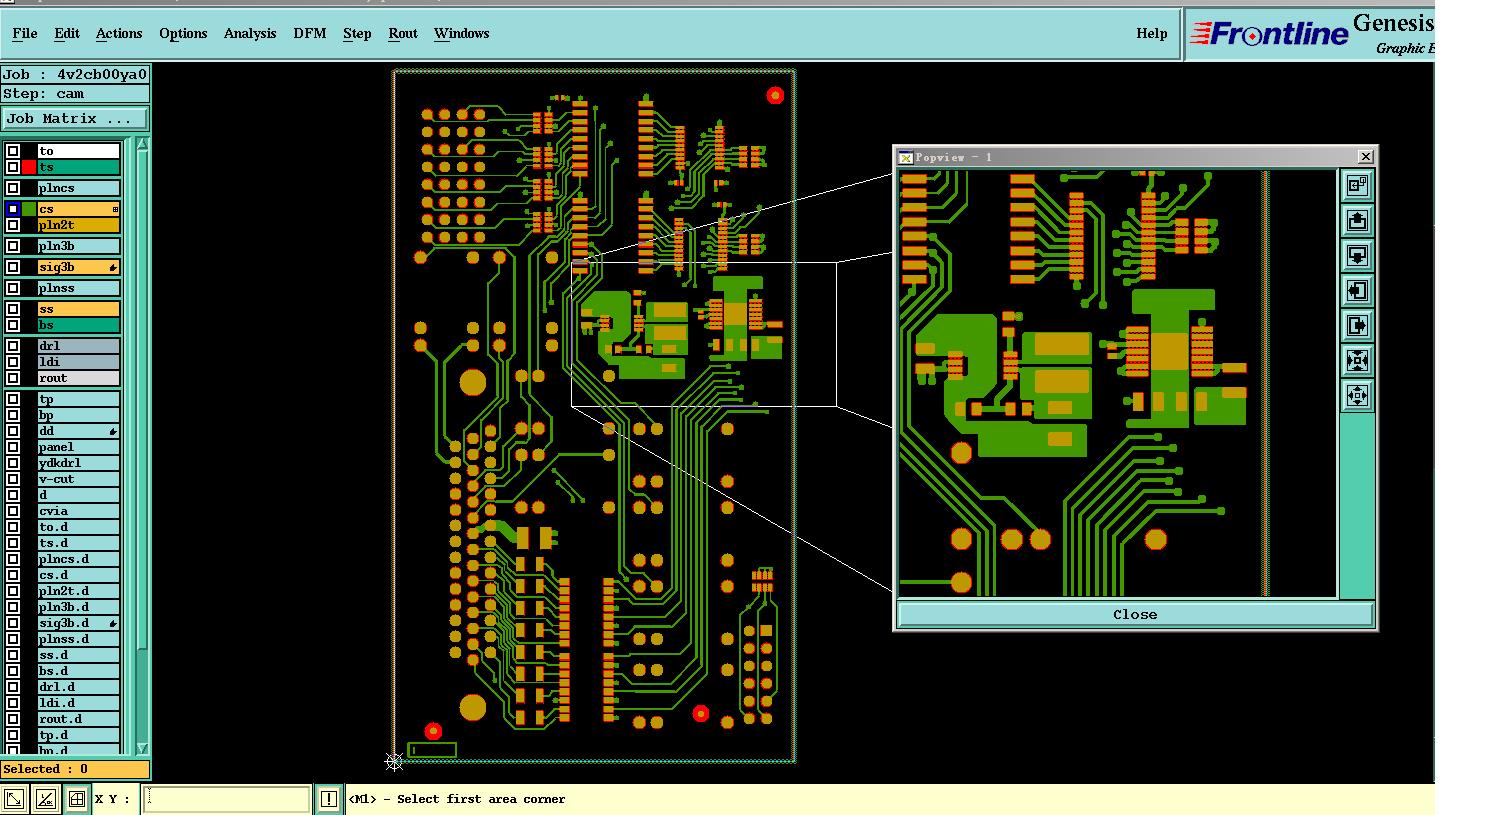This screenshot has height=815, width=1510.
Task: Toggle the display checkbox for layer panel
Action: point(13,447)
